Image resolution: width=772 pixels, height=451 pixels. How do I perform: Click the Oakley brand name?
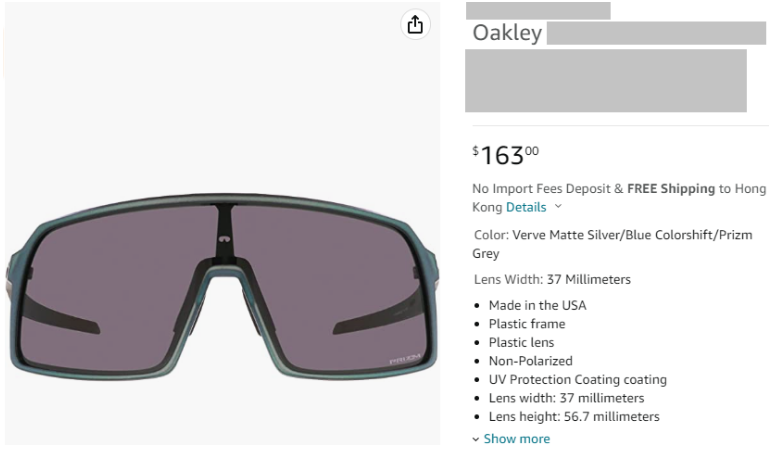click(507, 33)
